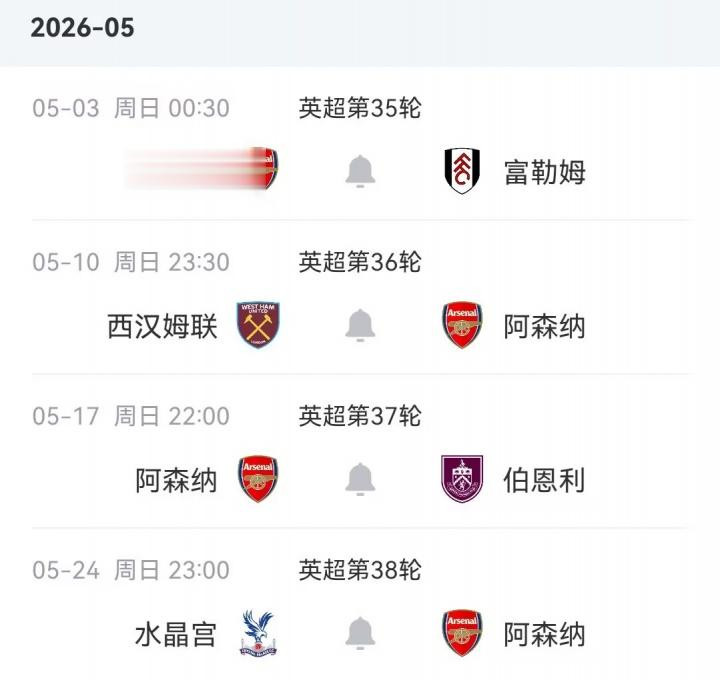The width and height of the screenshot is (720, 680).
Task: Tap Arsenal crest in the Crystal Palace match
Action: coord(461,634)
